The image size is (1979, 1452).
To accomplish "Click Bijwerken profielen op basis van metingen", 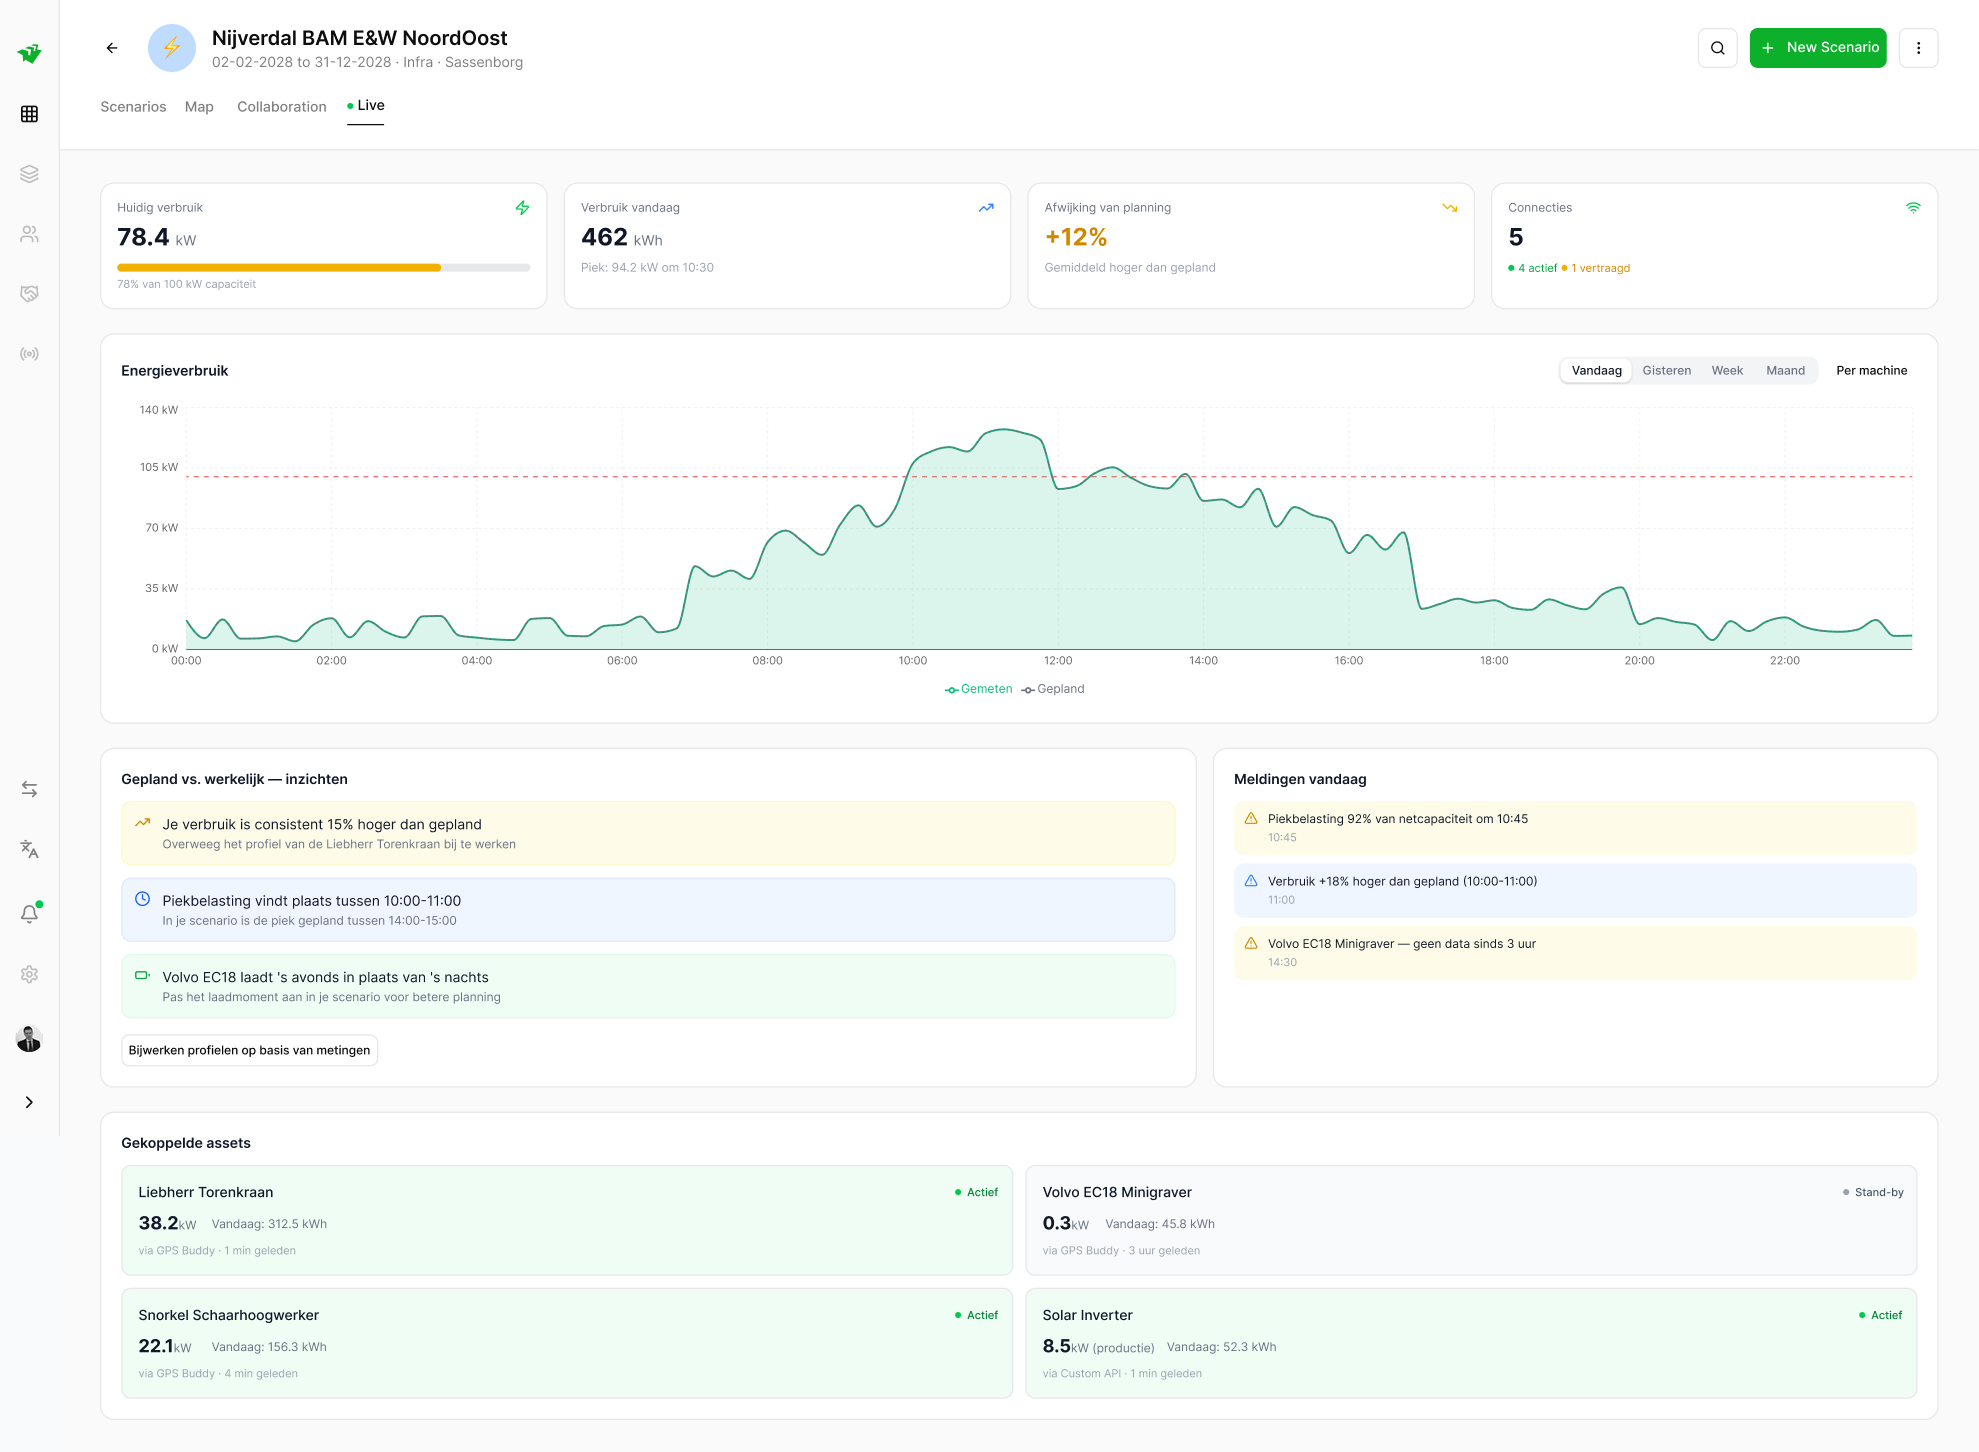I will 249,1050.
